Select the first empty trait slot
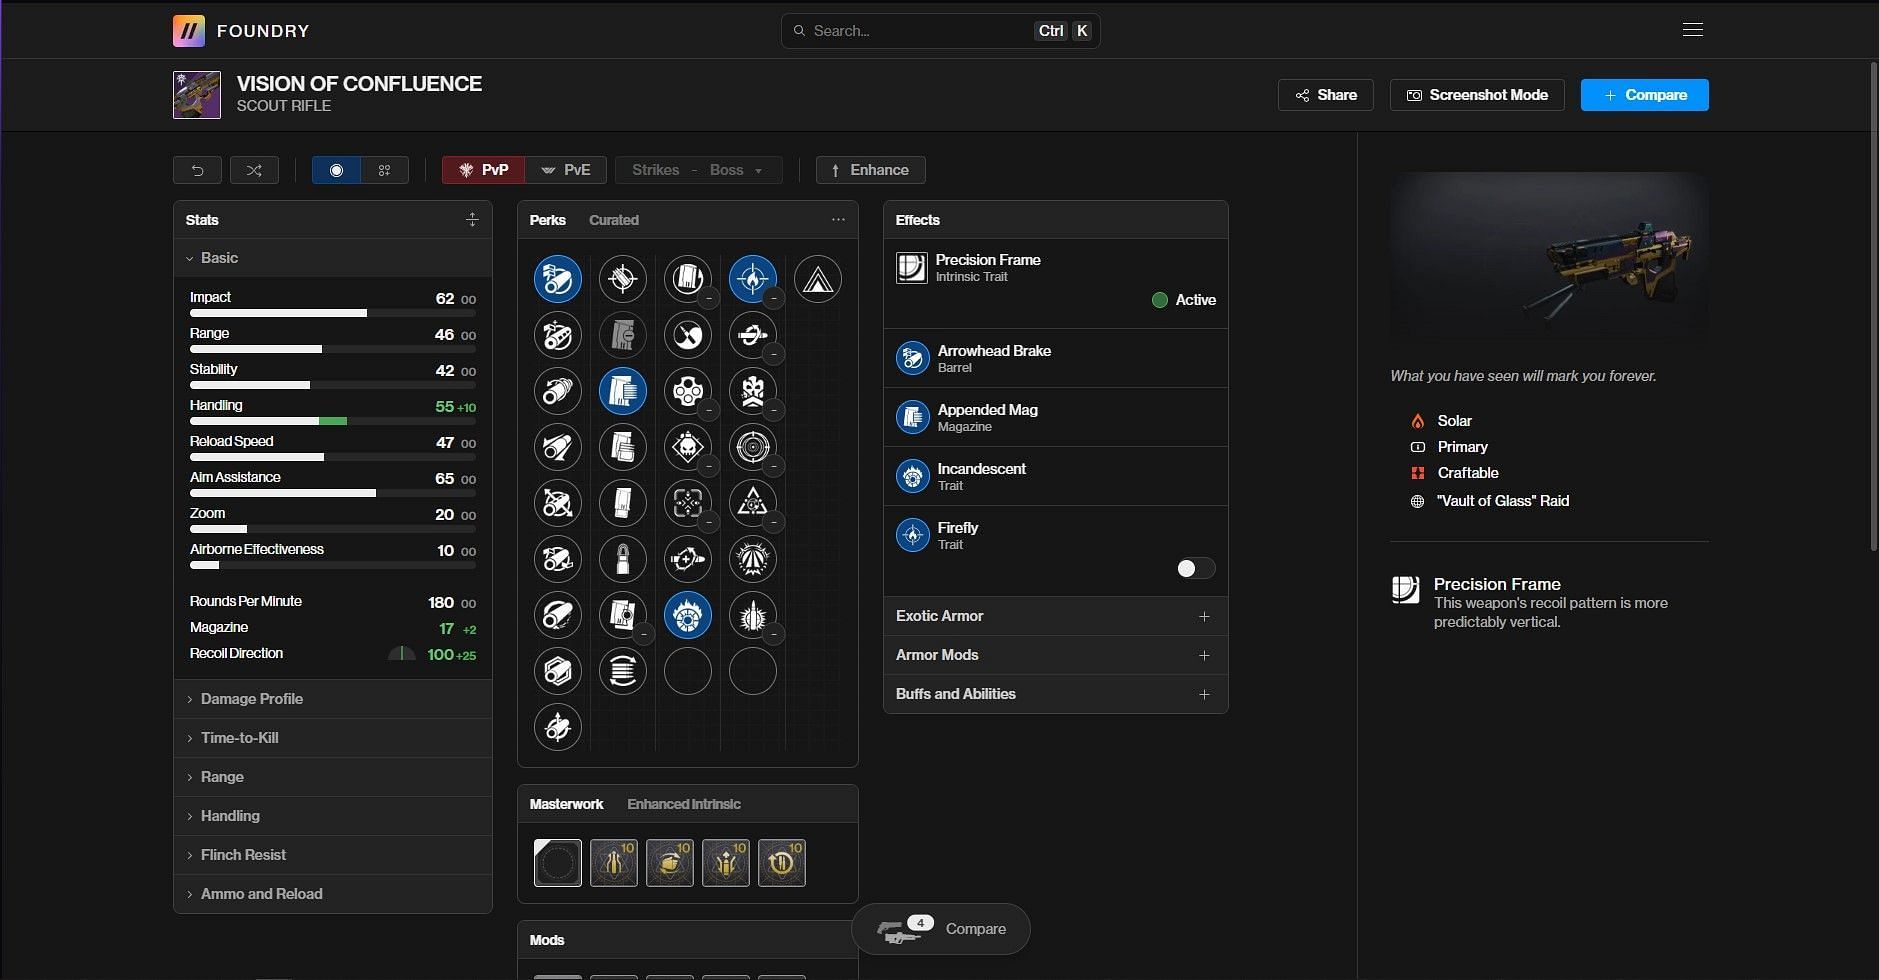 (688, 671)
